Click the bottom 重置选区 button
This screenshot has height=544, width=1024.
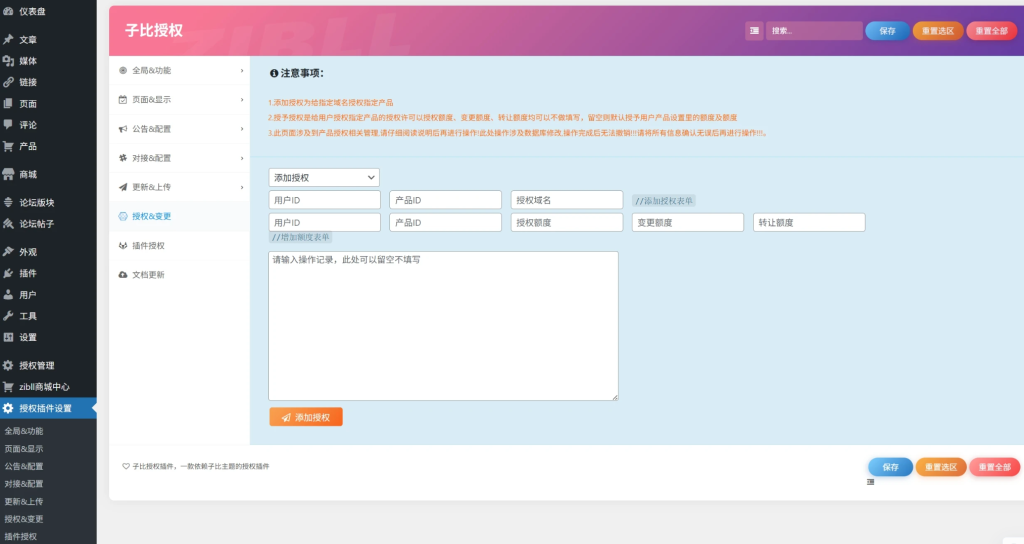pos(941,467)
